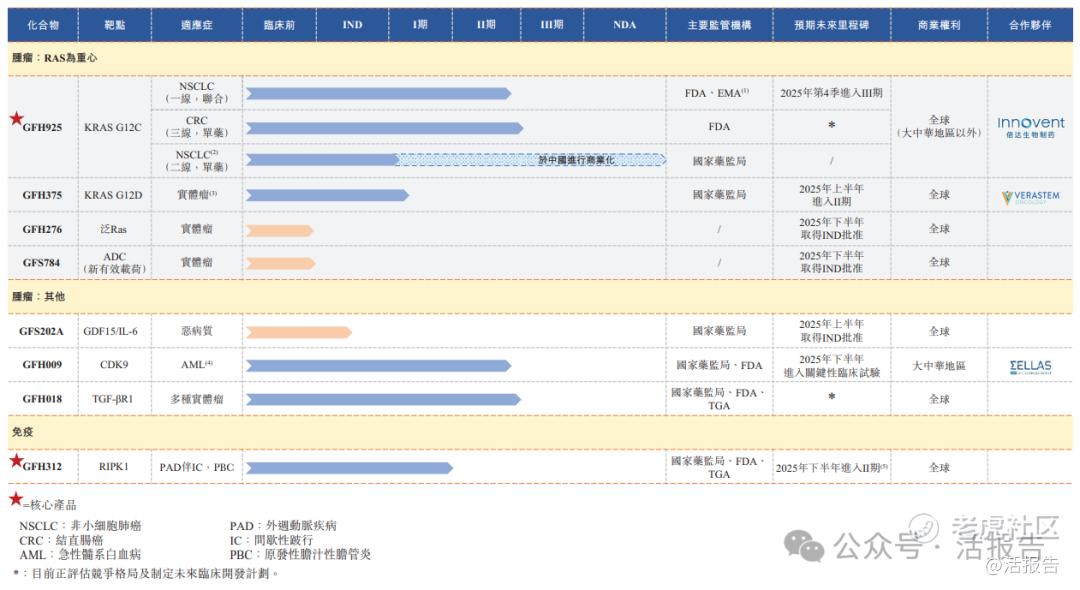Image resolution: width=1080 pixels, height=590 pixels.
Task: Click the 進入關鍵性臨床試驗 milestone cell
Action: point(831,366)
